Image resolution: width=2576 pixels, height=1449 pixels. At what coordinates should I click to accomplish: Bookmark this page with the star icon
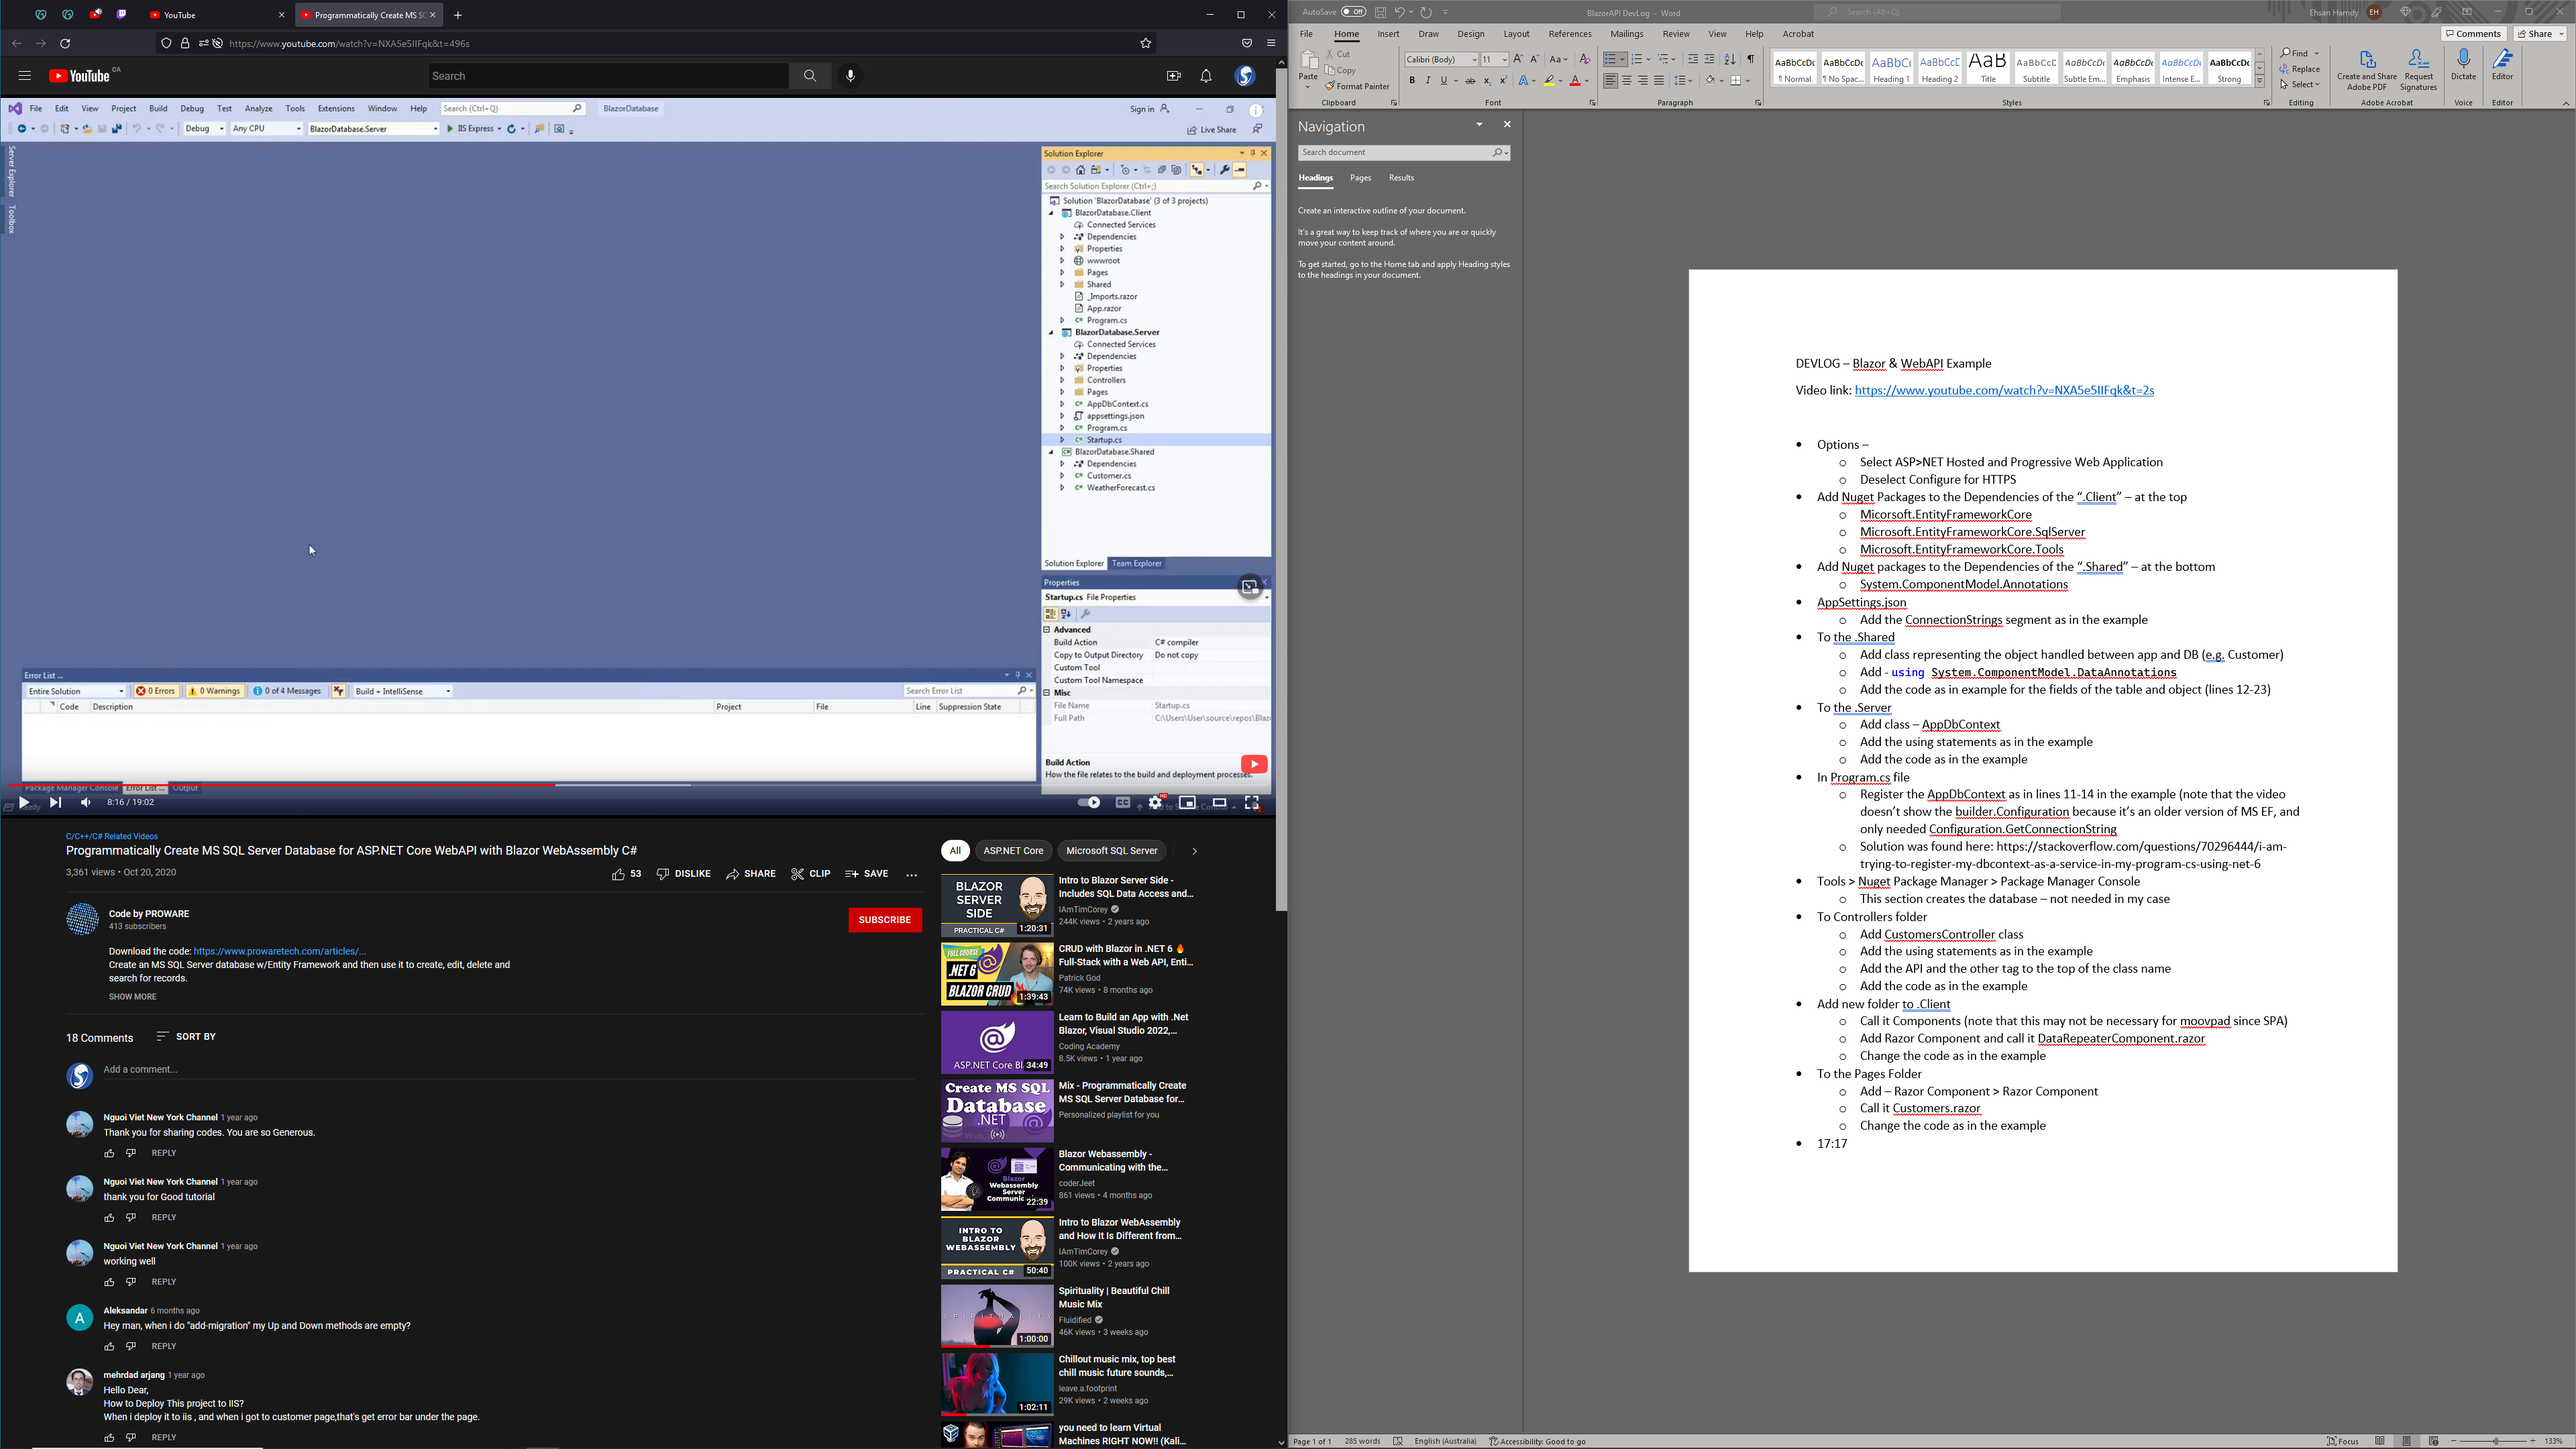click(x=1146, y=43)
